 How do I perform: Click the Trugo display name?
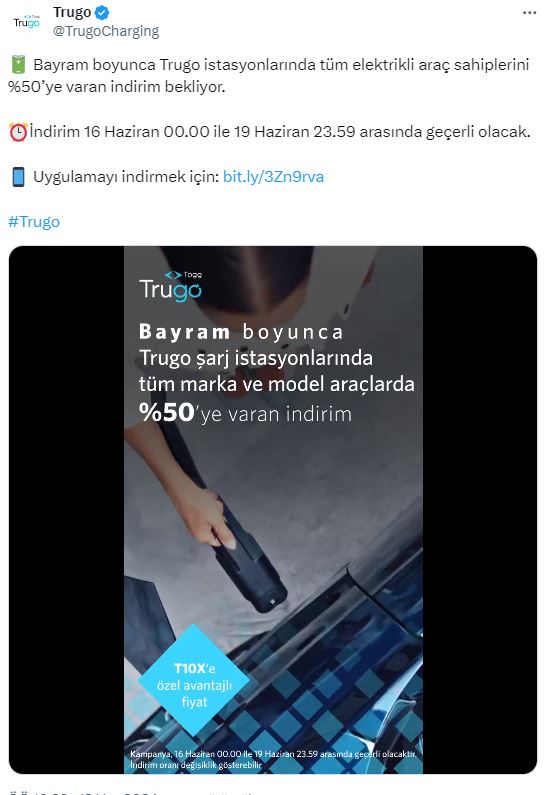72,12
